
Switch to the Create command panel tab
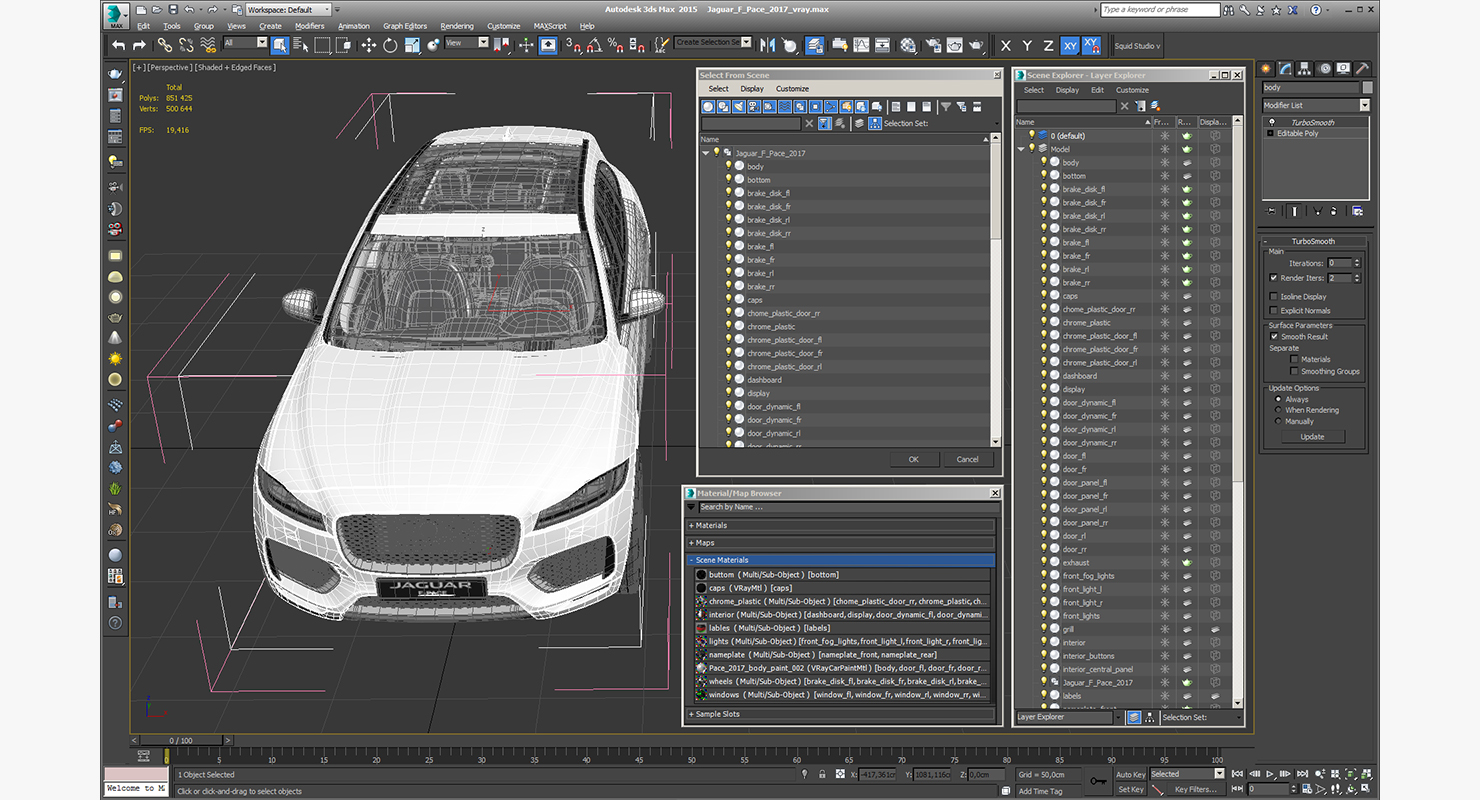[1265, 69]
